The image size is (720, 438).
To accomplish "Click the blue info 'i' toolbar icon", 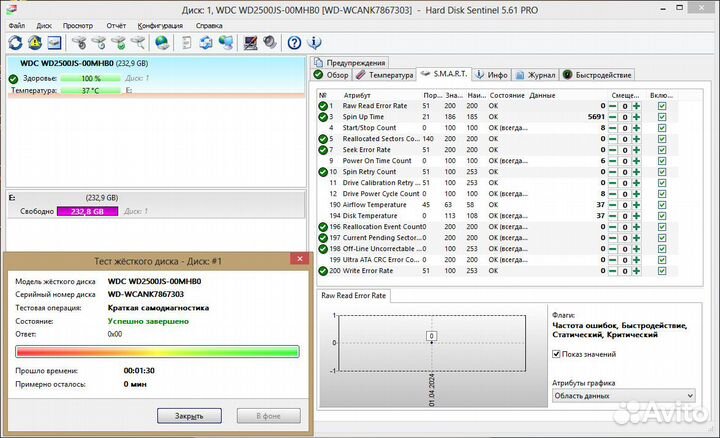I will (x=316, y=43).
